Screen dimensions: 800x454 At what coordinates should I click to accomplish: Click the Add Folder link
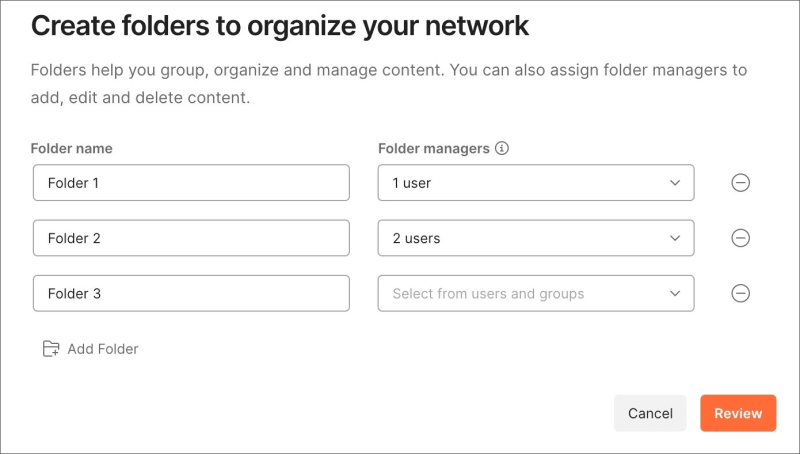(x=102, y=349)
